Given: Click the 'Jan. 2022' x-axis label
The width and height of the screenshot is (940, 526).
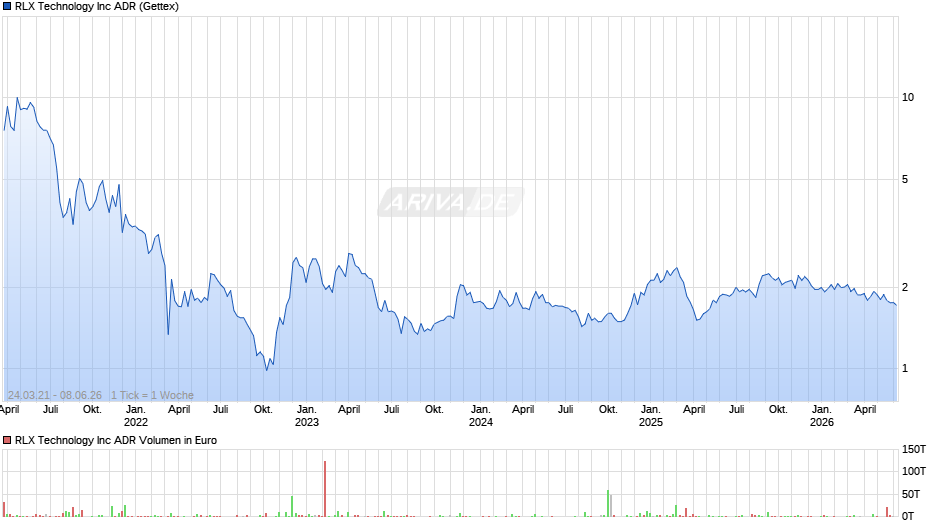Looking at the screenshot, I should (135, 416).
